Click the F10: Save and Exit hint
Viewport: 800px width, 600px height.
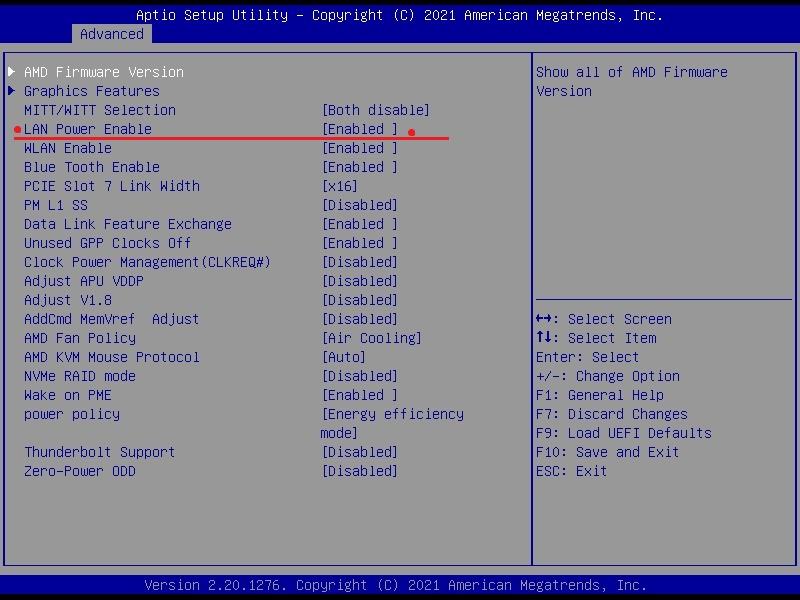(x=608, y=452)
